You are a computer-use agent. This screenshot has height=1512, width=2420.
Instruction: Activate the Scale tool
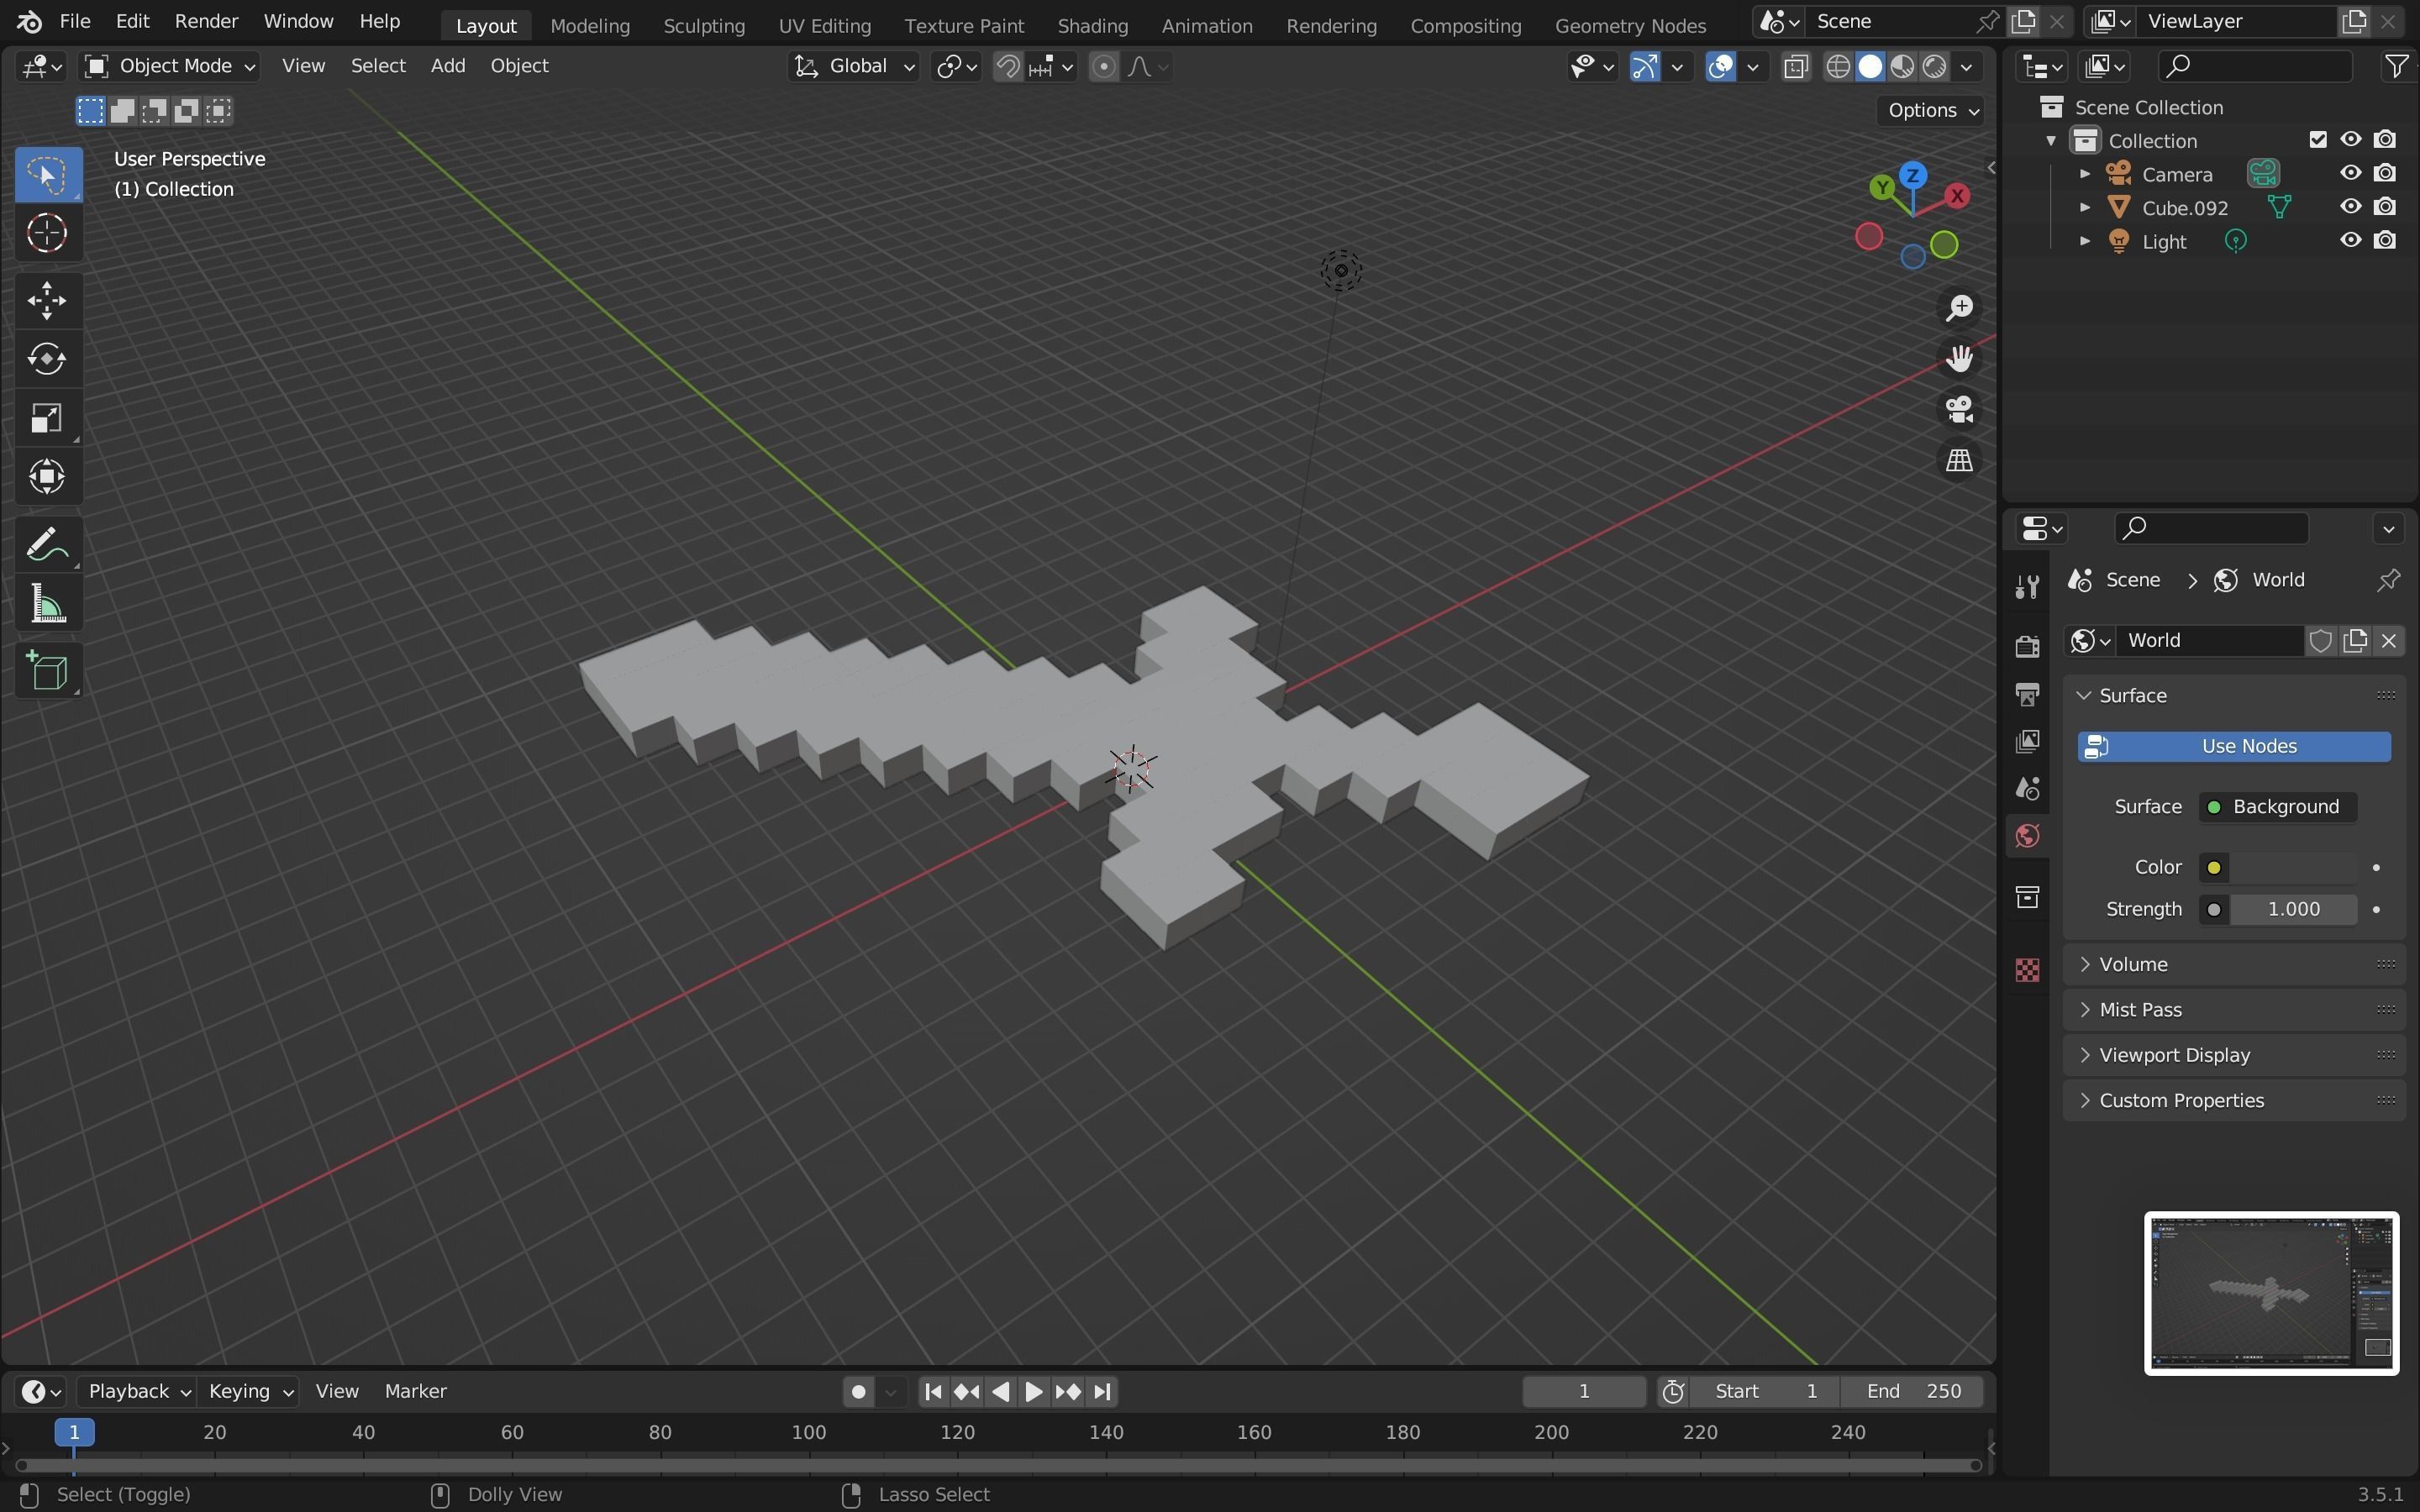[47, 418]
